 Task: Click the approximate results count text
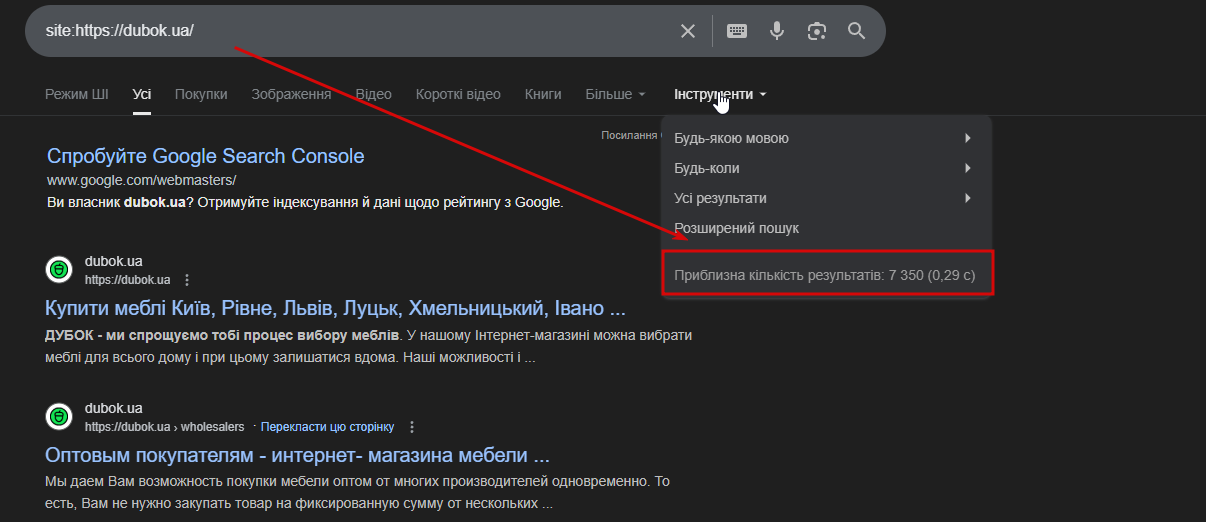point(825,274)
